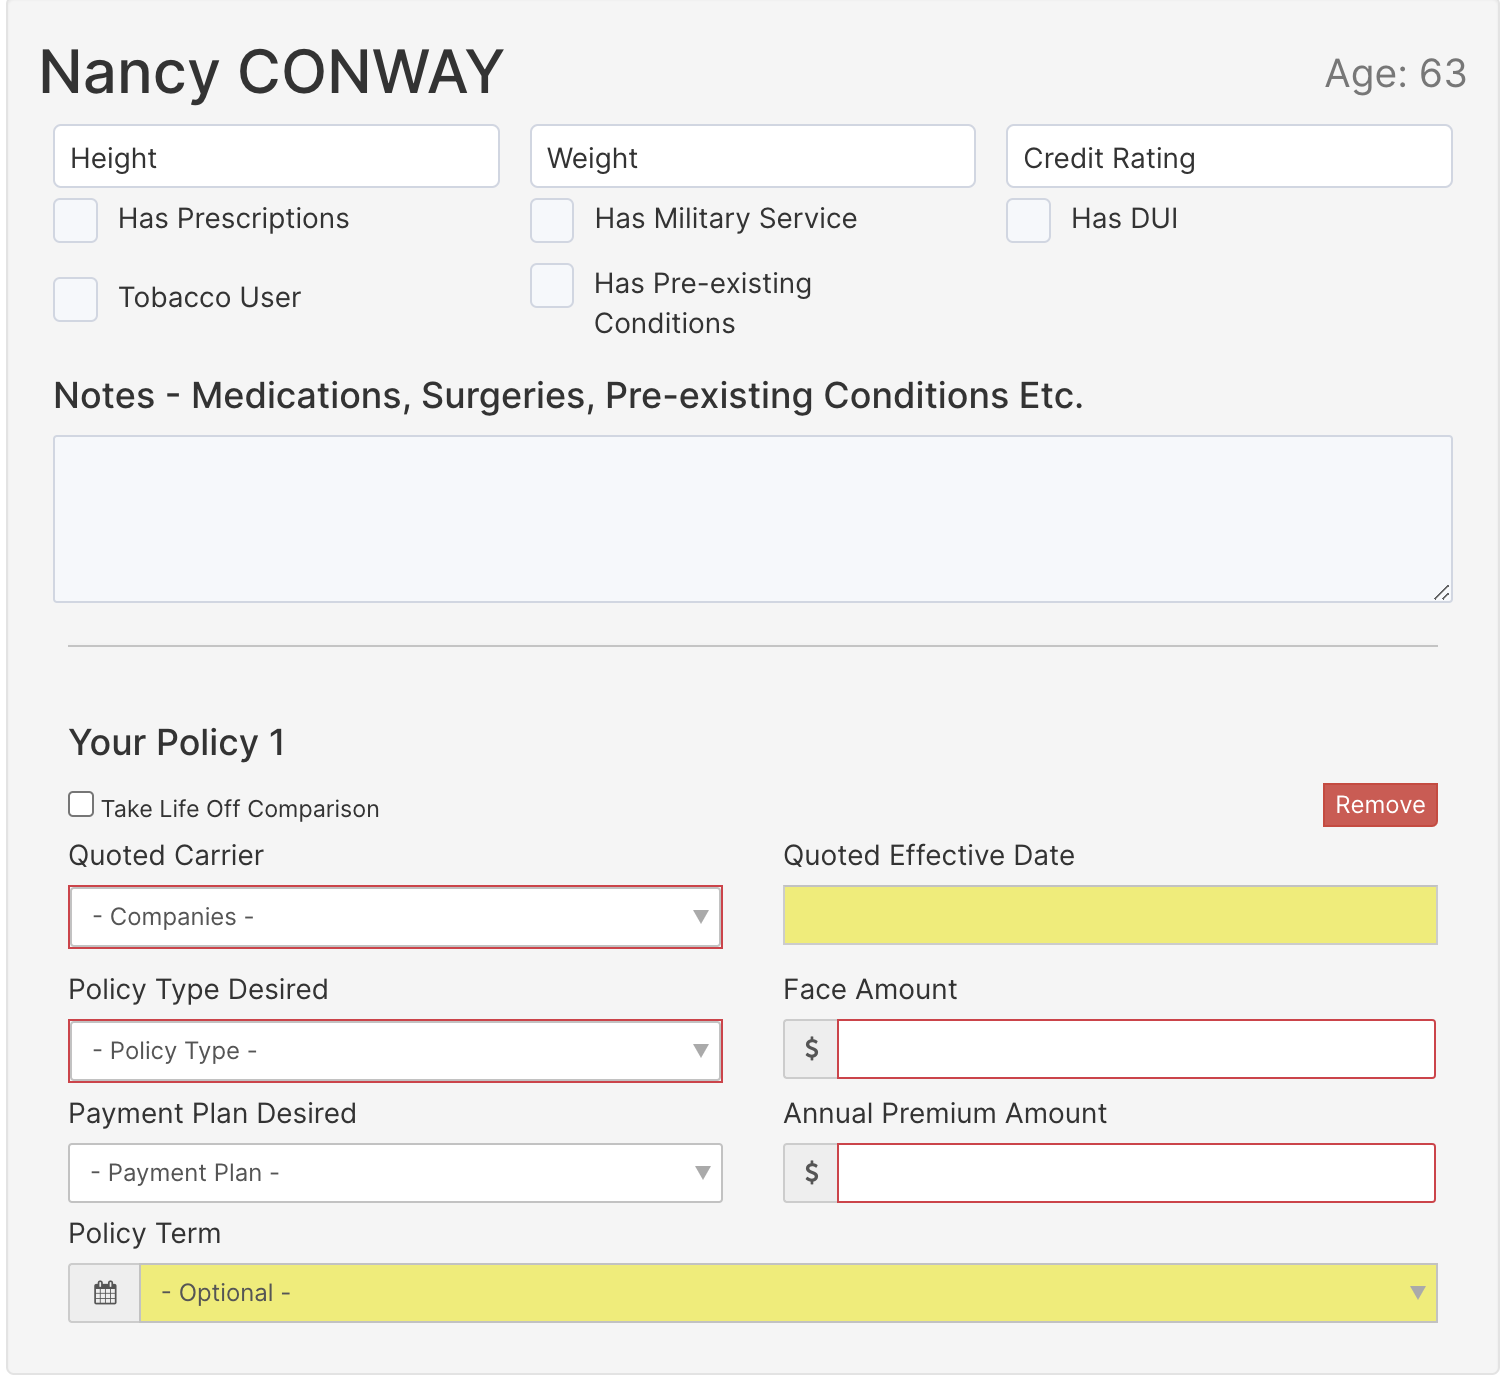Select the Credit Rating input field
1500x1382 pixels.
pos(1229,156)
